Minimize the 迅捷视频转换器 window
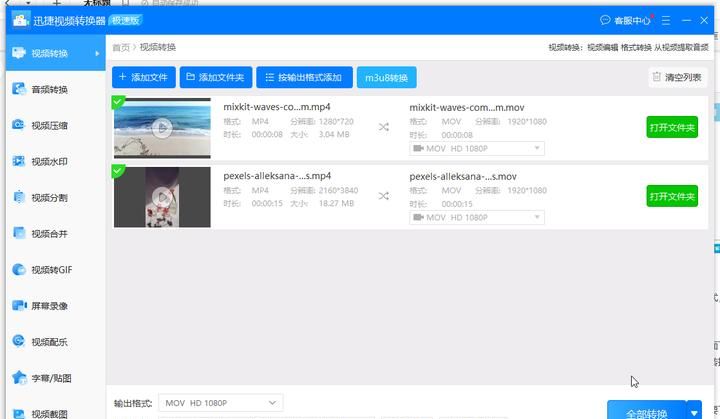The image size is (720, 419). [686, 20]
